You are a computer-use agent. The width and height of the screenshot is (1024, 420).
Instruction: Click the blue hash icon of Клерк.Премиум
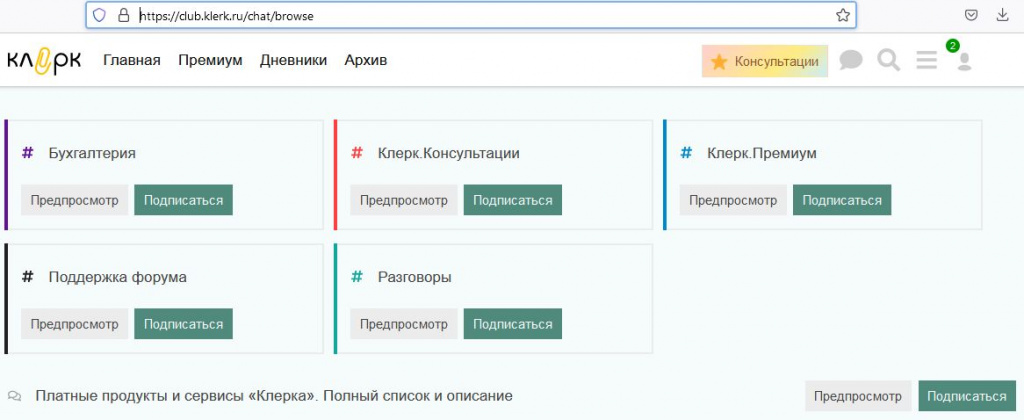coord(686,153)
